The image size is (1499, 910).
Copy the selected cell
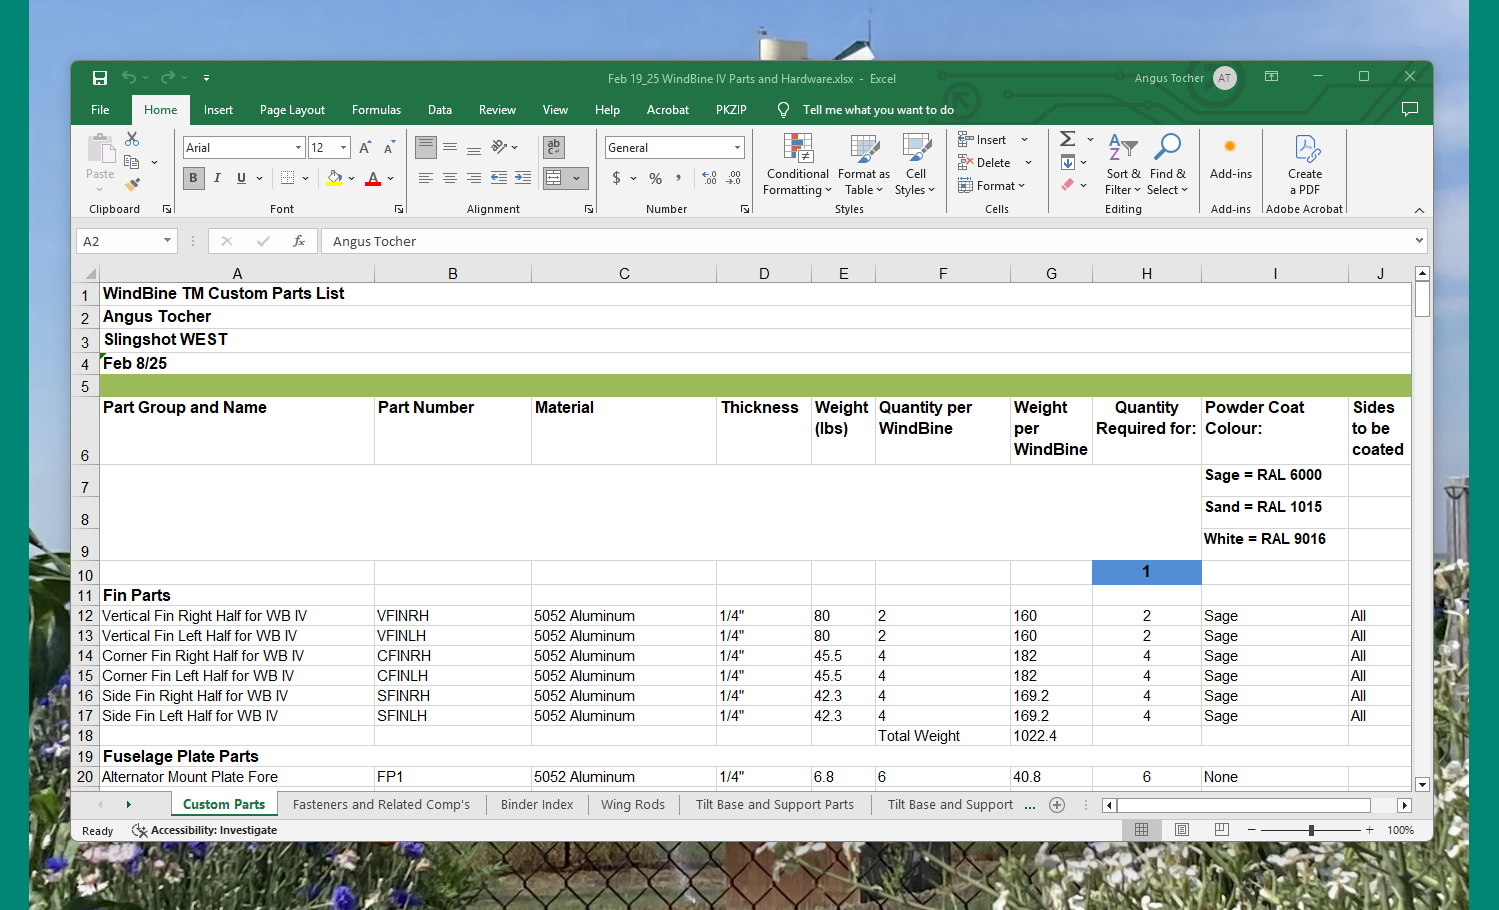pyautogui.click(x=131, y=162)
